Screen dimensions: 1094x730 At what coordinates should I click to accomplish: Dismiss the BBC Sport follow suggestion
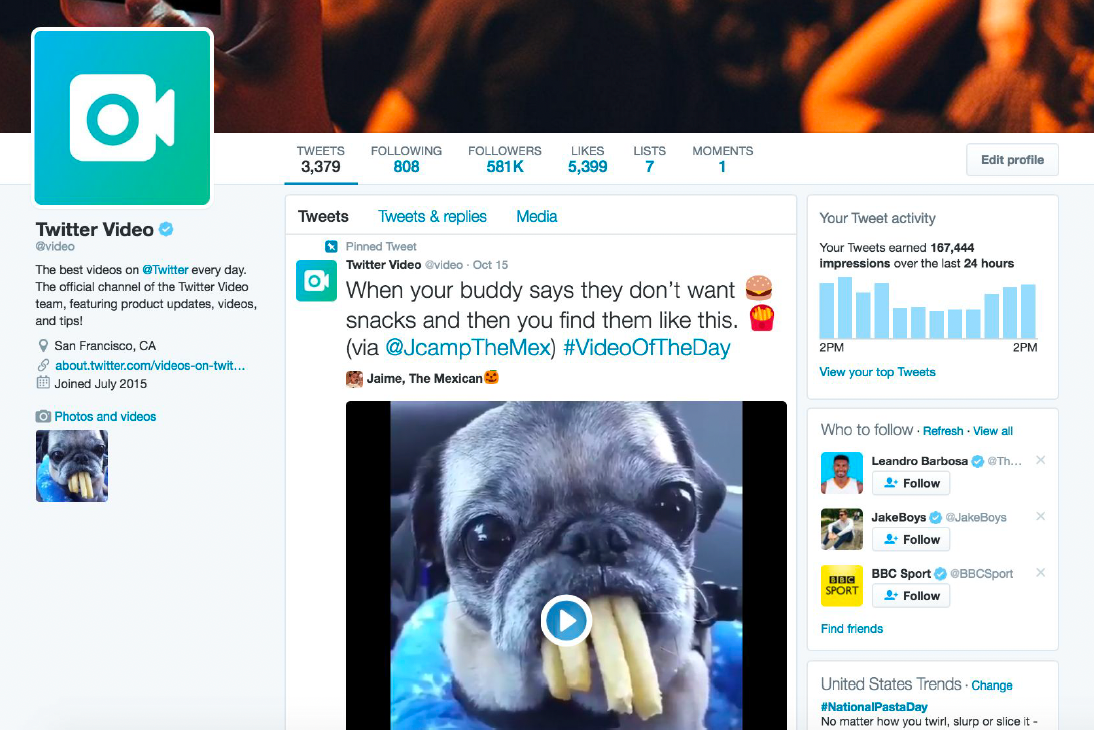pos(1040,572)
